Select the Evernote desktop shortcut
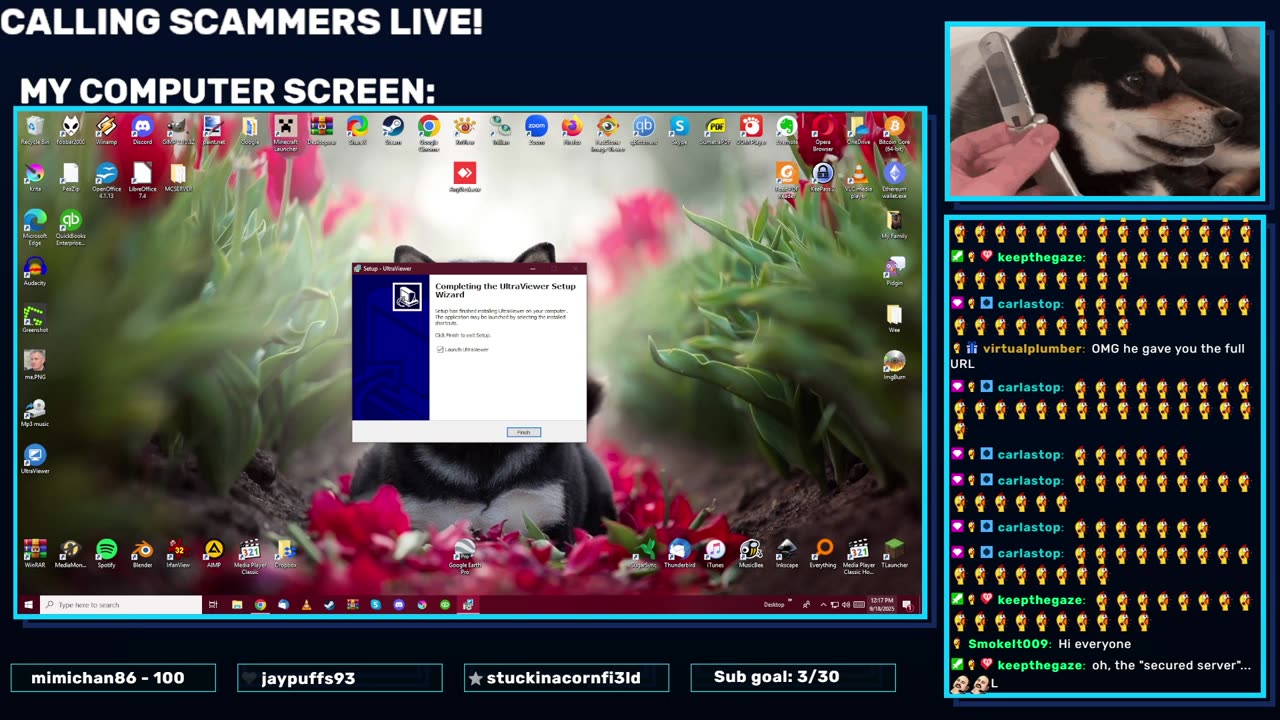 click(787, 131)
